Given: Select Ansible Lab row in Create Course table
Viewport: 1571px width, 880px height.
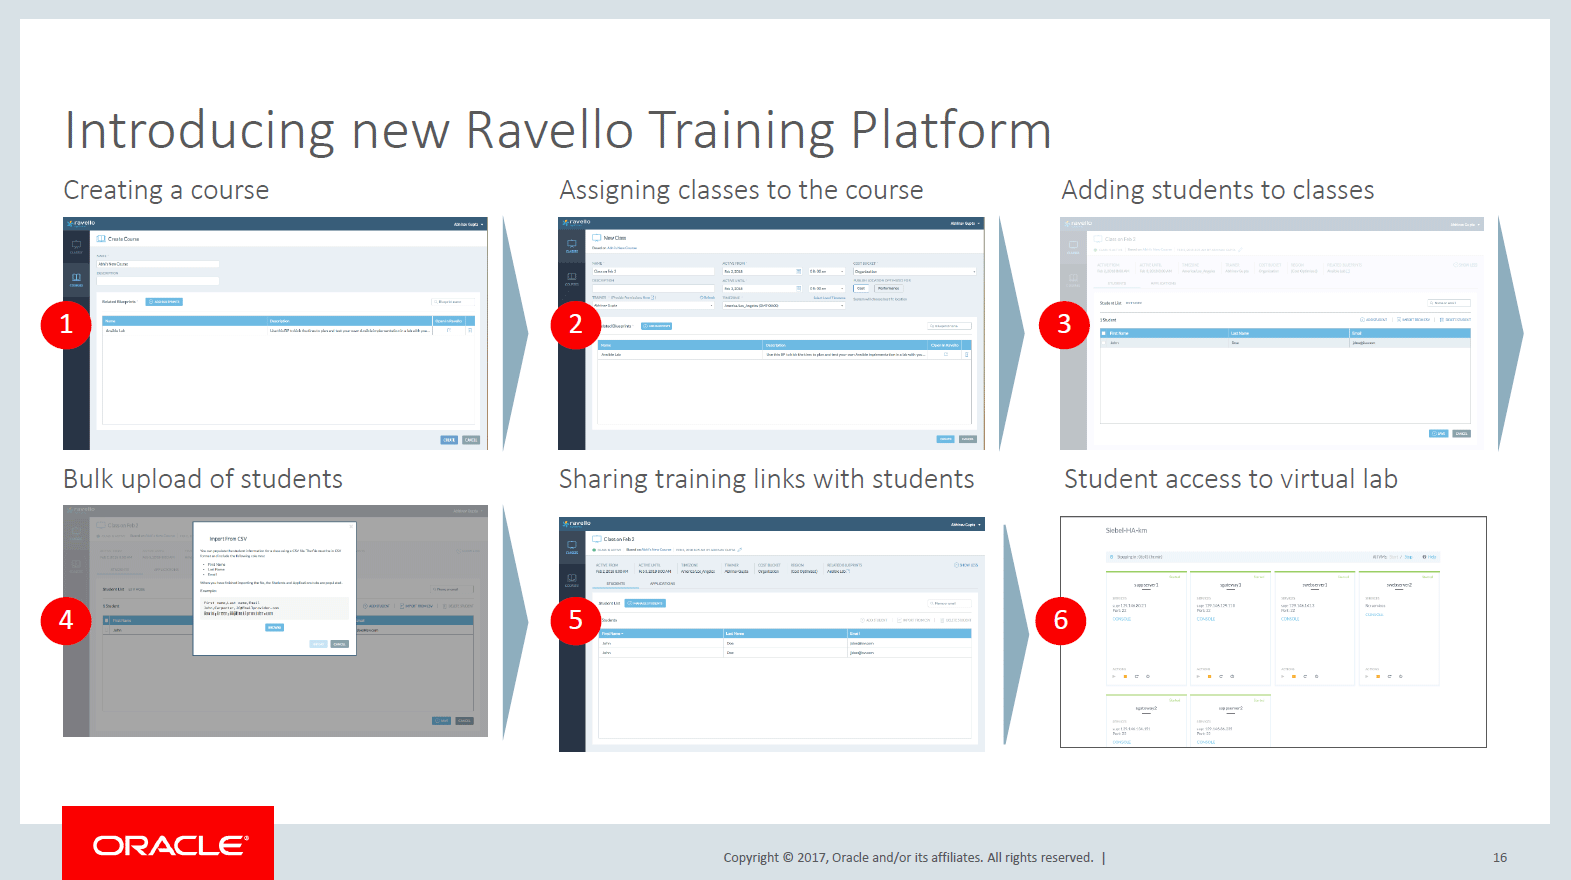Looking at the screenshot, I should [289, 330].
